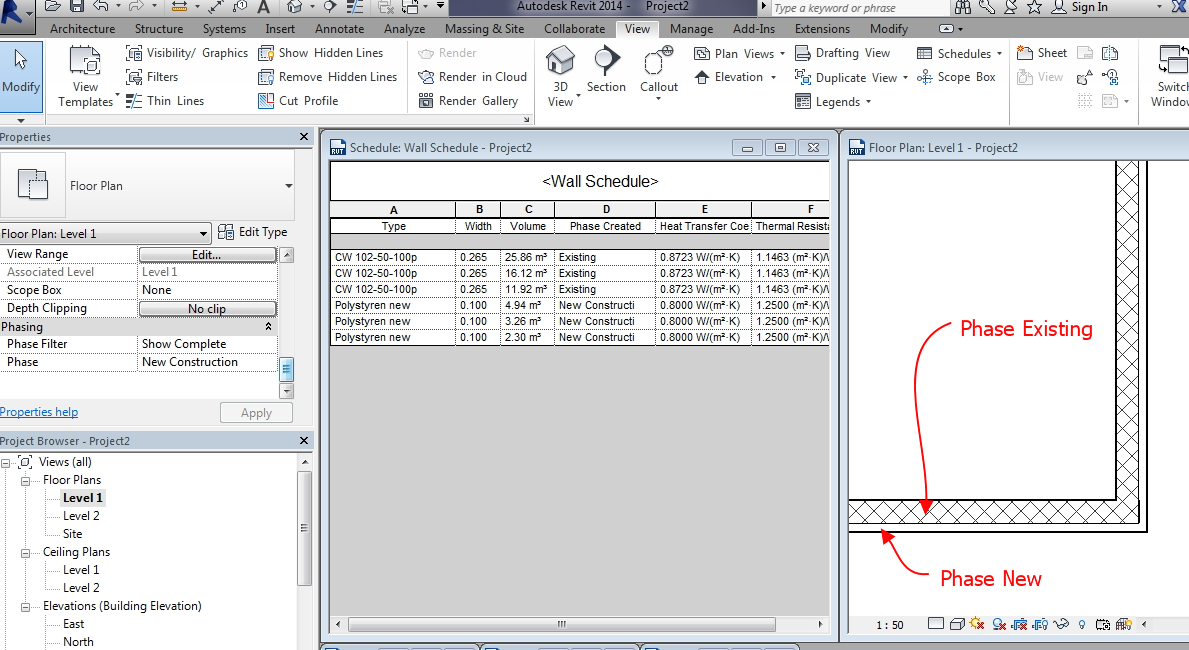Activate the Cut Profile tool
Screen dimensions: 1189x650
click(298, 101)
